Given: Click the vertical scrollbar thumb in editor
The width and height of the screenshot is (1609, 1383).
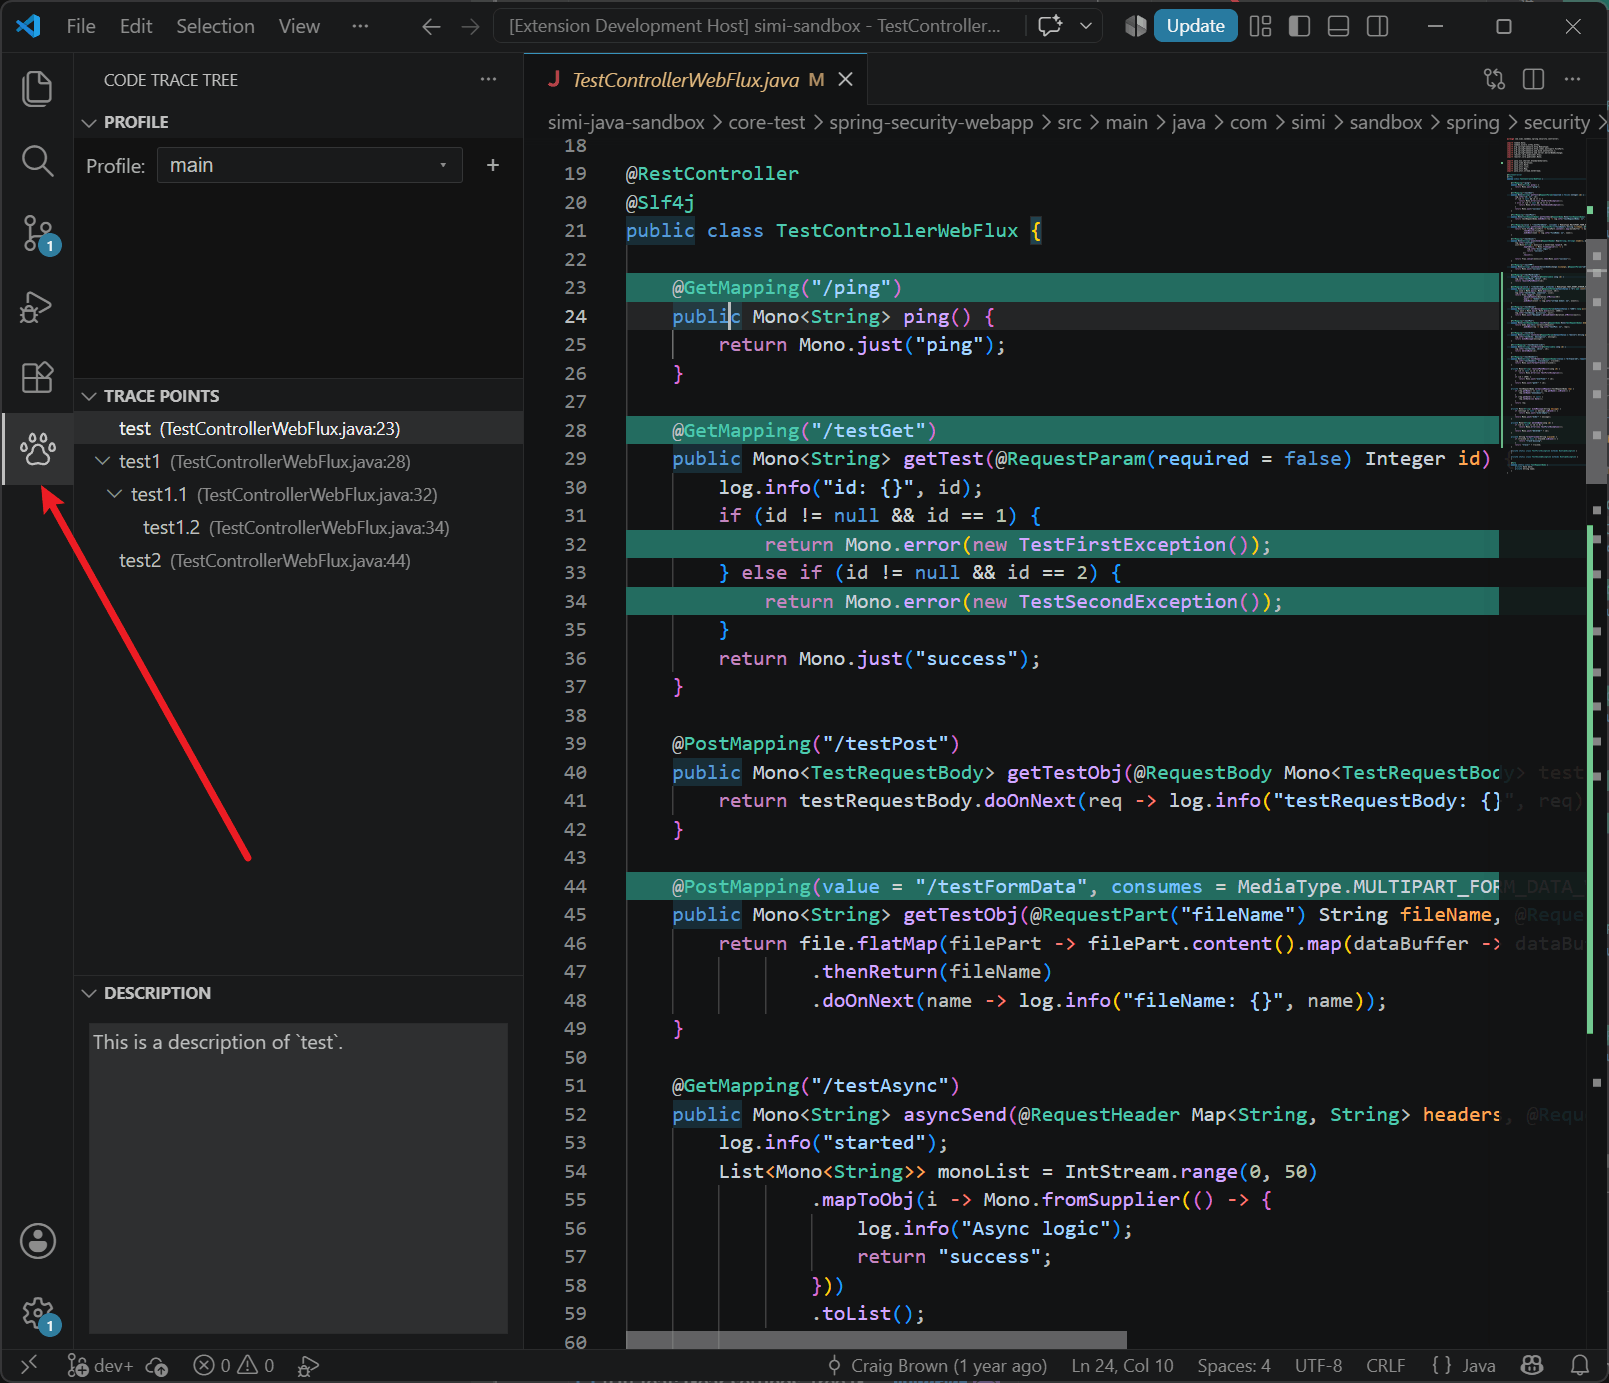Looking at the screenshot, I should tap(1597, 362).
